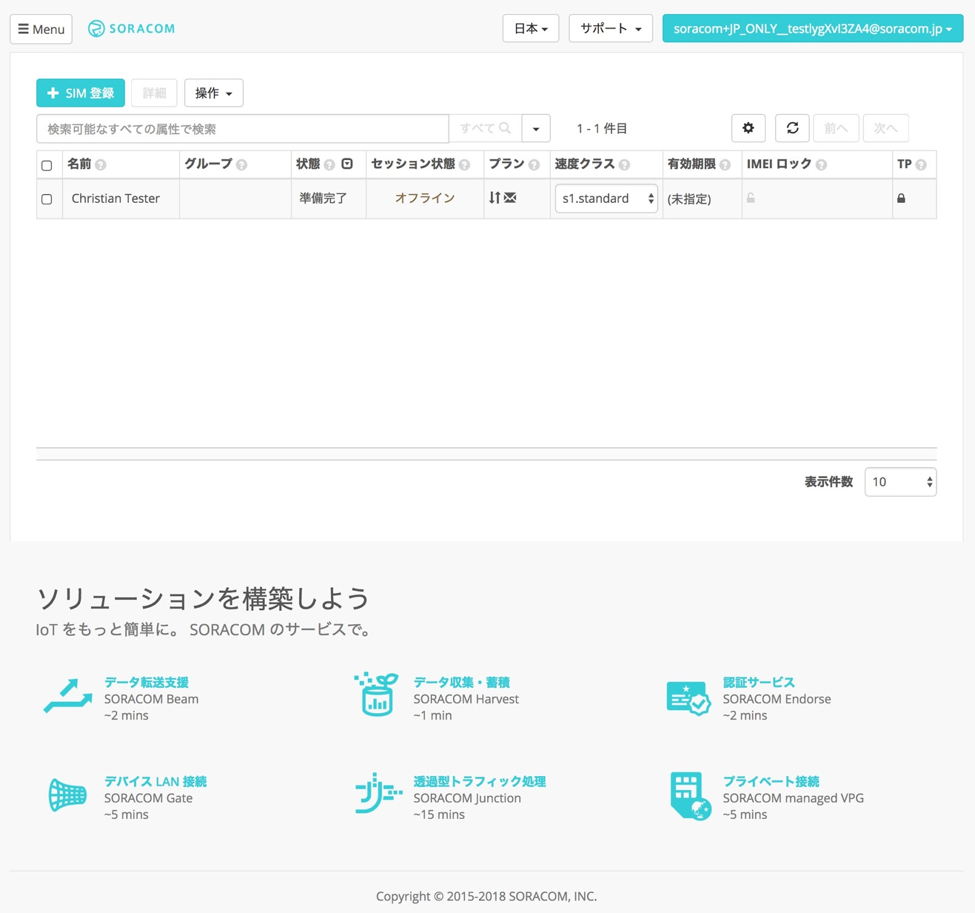Toggle the 状態 column filter box icon
Viewport: 975px width, 913px height.
click(x=347, y=164)
